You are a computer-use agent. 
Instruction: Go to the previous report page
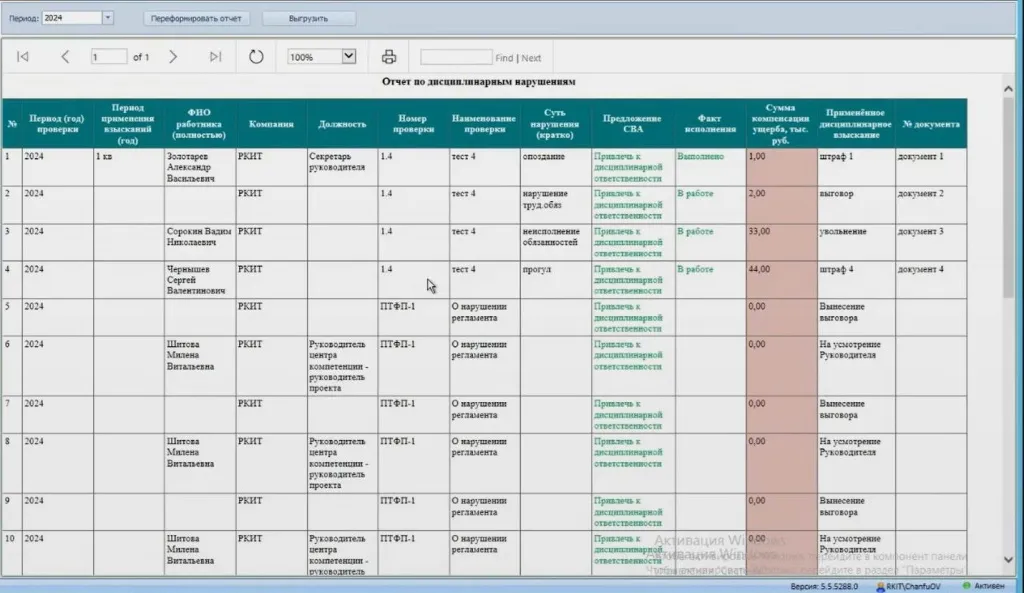click(x=65, y=57)
